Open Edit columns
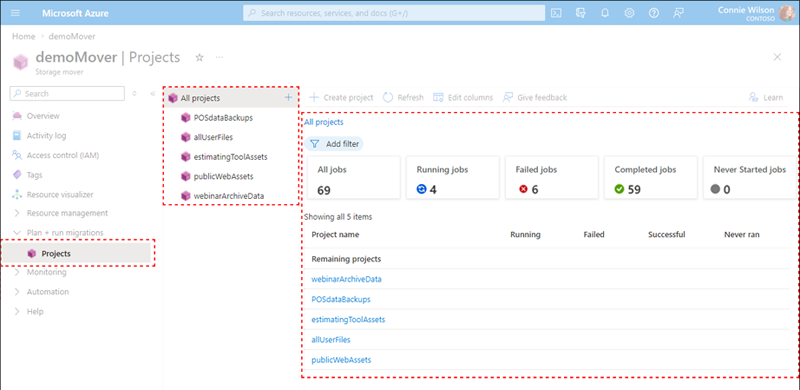 point(463,98)
